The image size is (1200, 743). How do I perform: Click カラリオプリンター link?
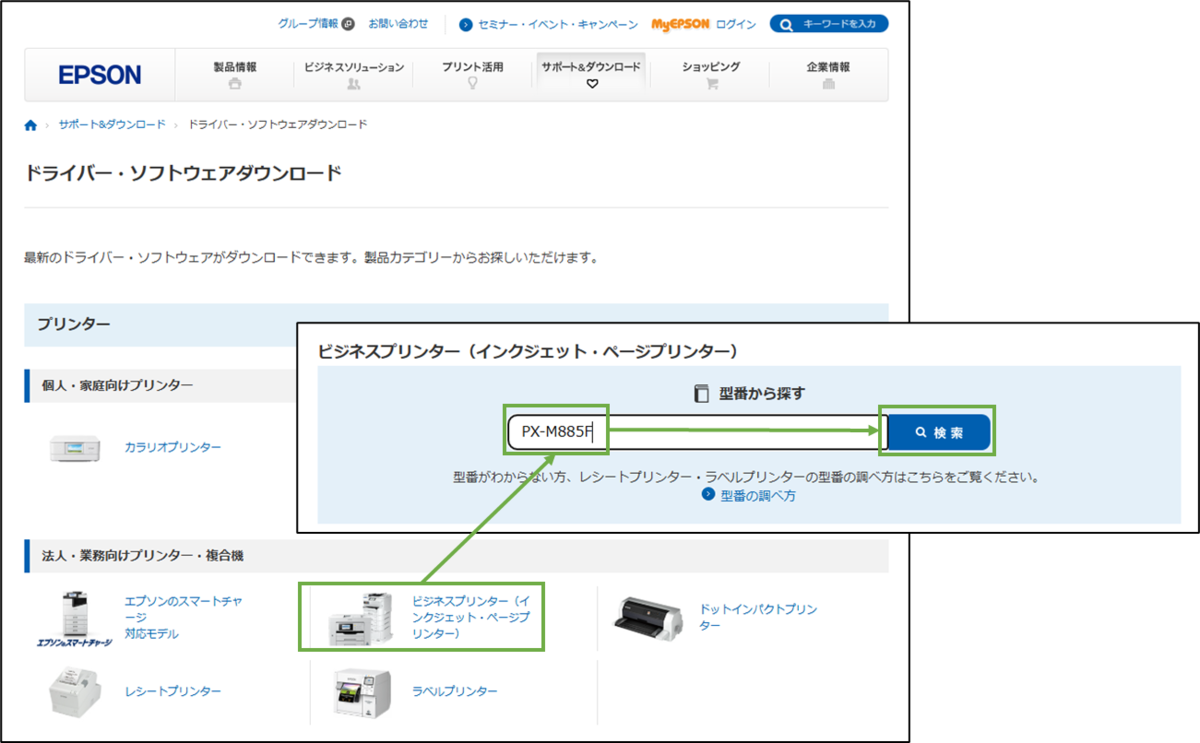[x=173, y=448]
